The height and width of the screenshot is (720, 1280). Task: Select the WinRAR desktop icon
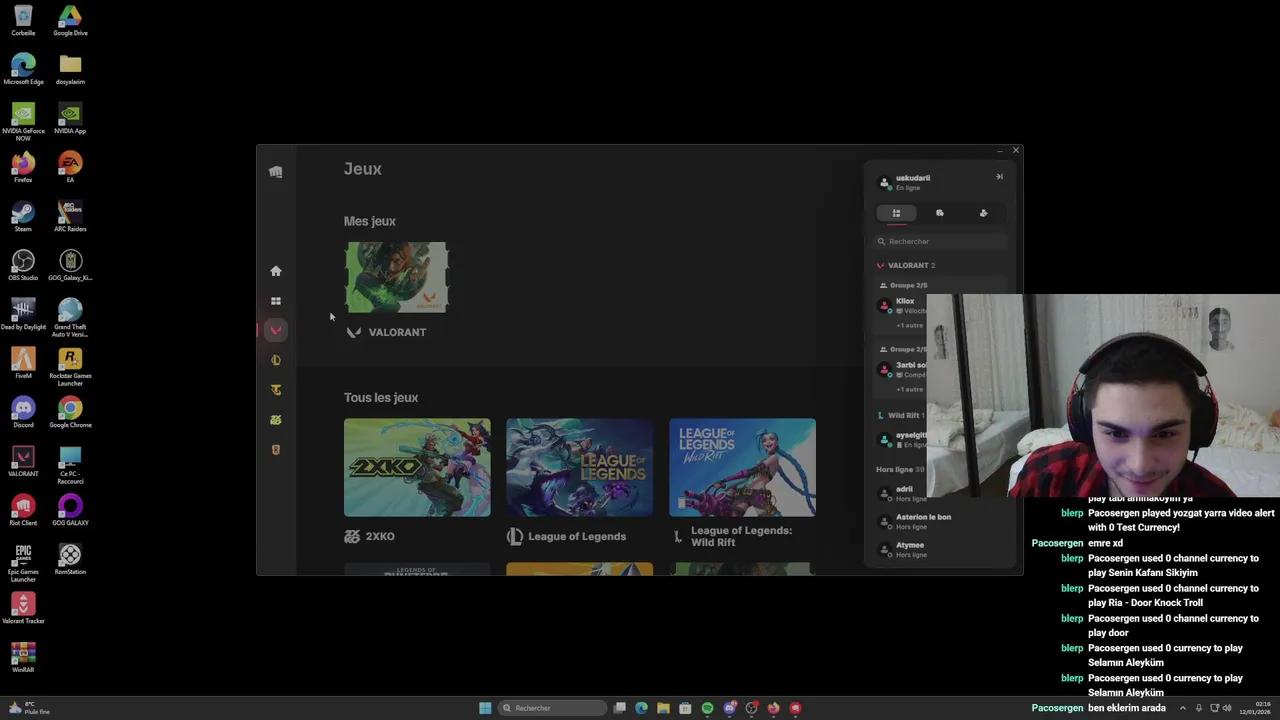23,658
